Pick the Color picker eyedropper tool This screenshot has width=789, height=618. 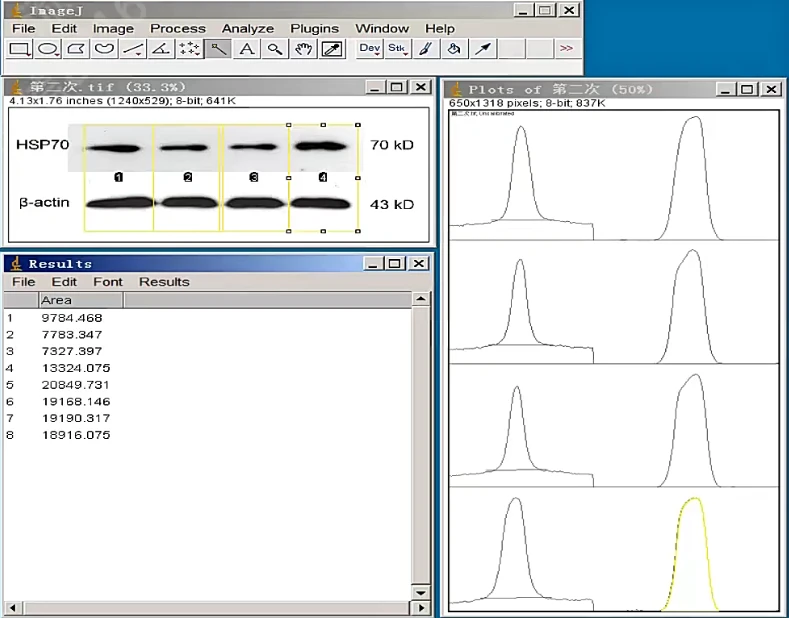[331, 49]
